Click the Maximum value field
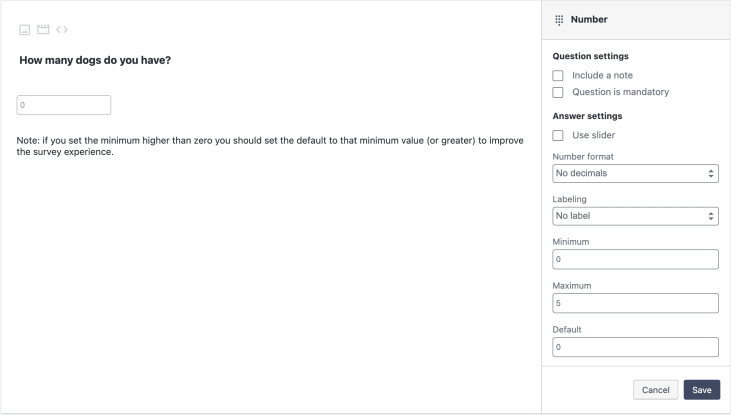This screenshot has height=415, width=731. pos(635,303)
